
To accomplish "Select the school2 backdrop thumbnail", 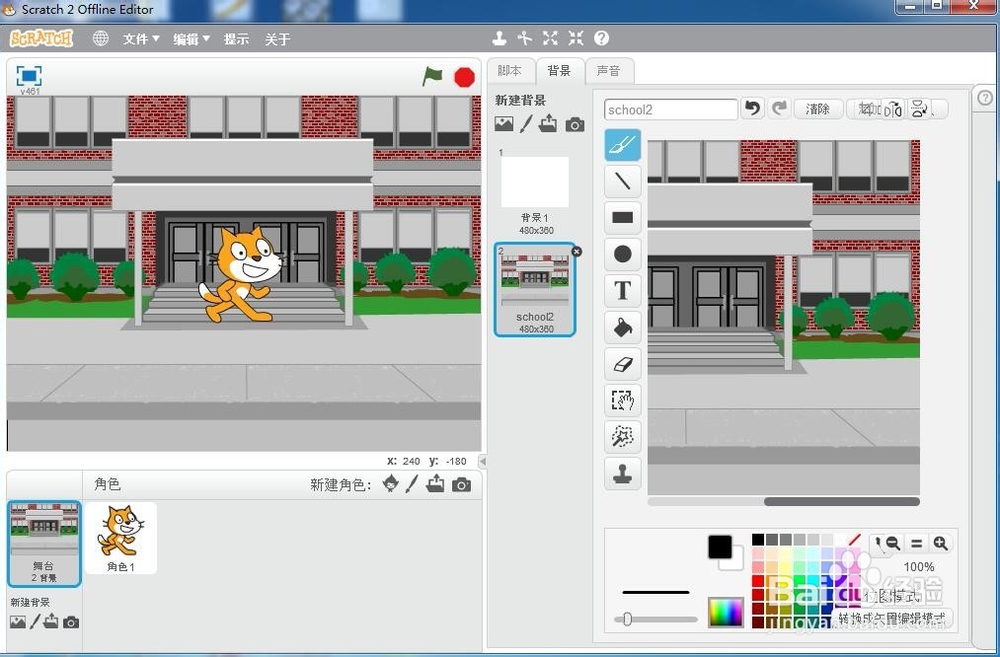I will coord(534,289).
